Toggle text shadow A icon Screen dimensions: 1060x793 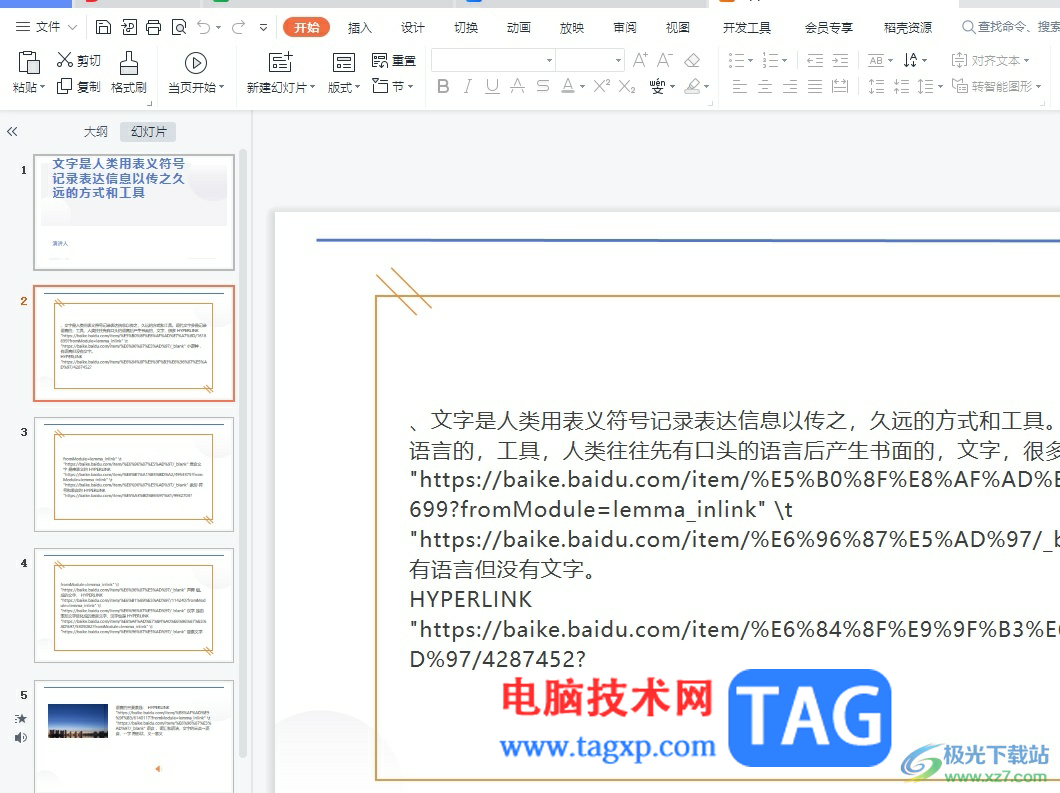pos(518,86)
